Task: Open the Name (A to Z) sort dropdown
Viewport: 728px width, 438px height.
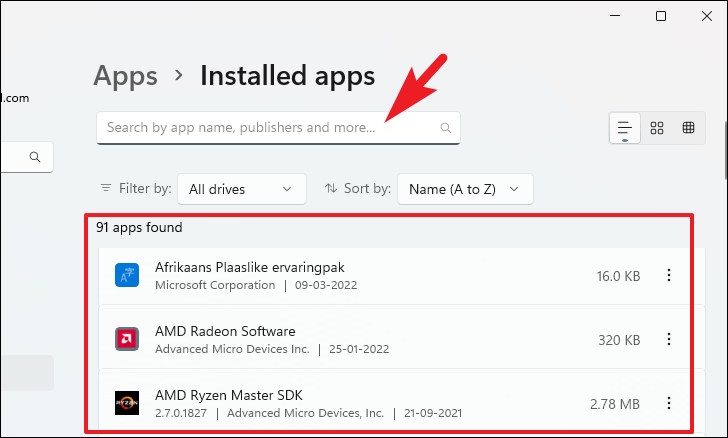Action: (x=465, y=189)
